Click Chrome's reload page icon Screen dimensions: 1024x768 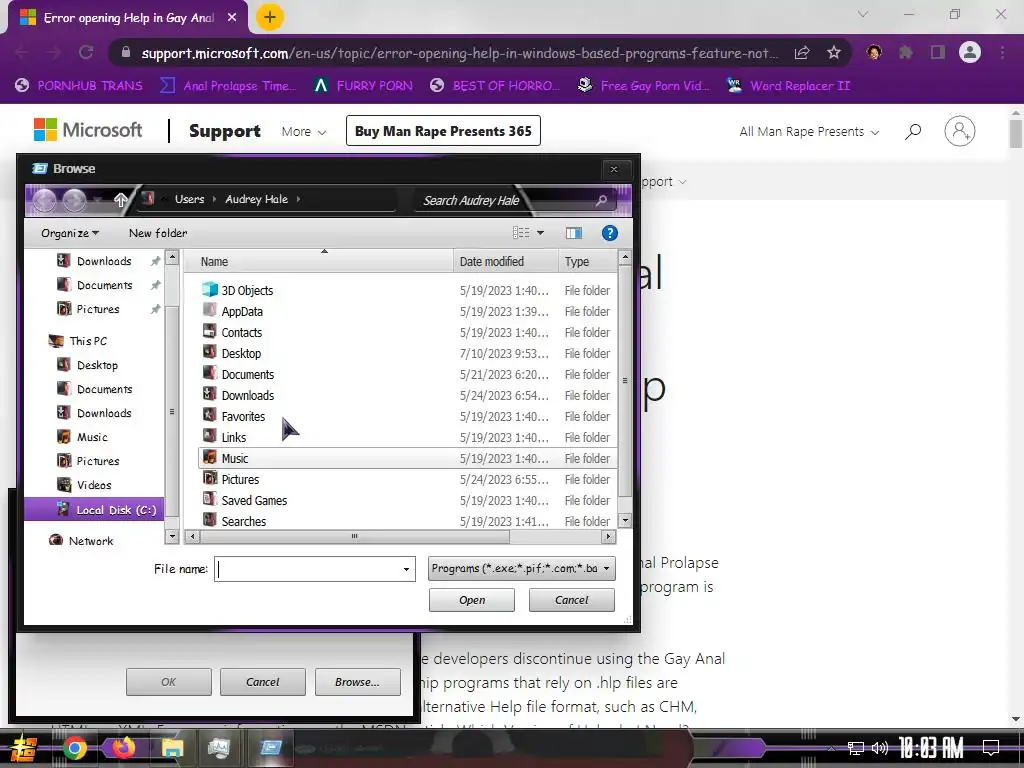pyautogui.click(x=86, y=52)
